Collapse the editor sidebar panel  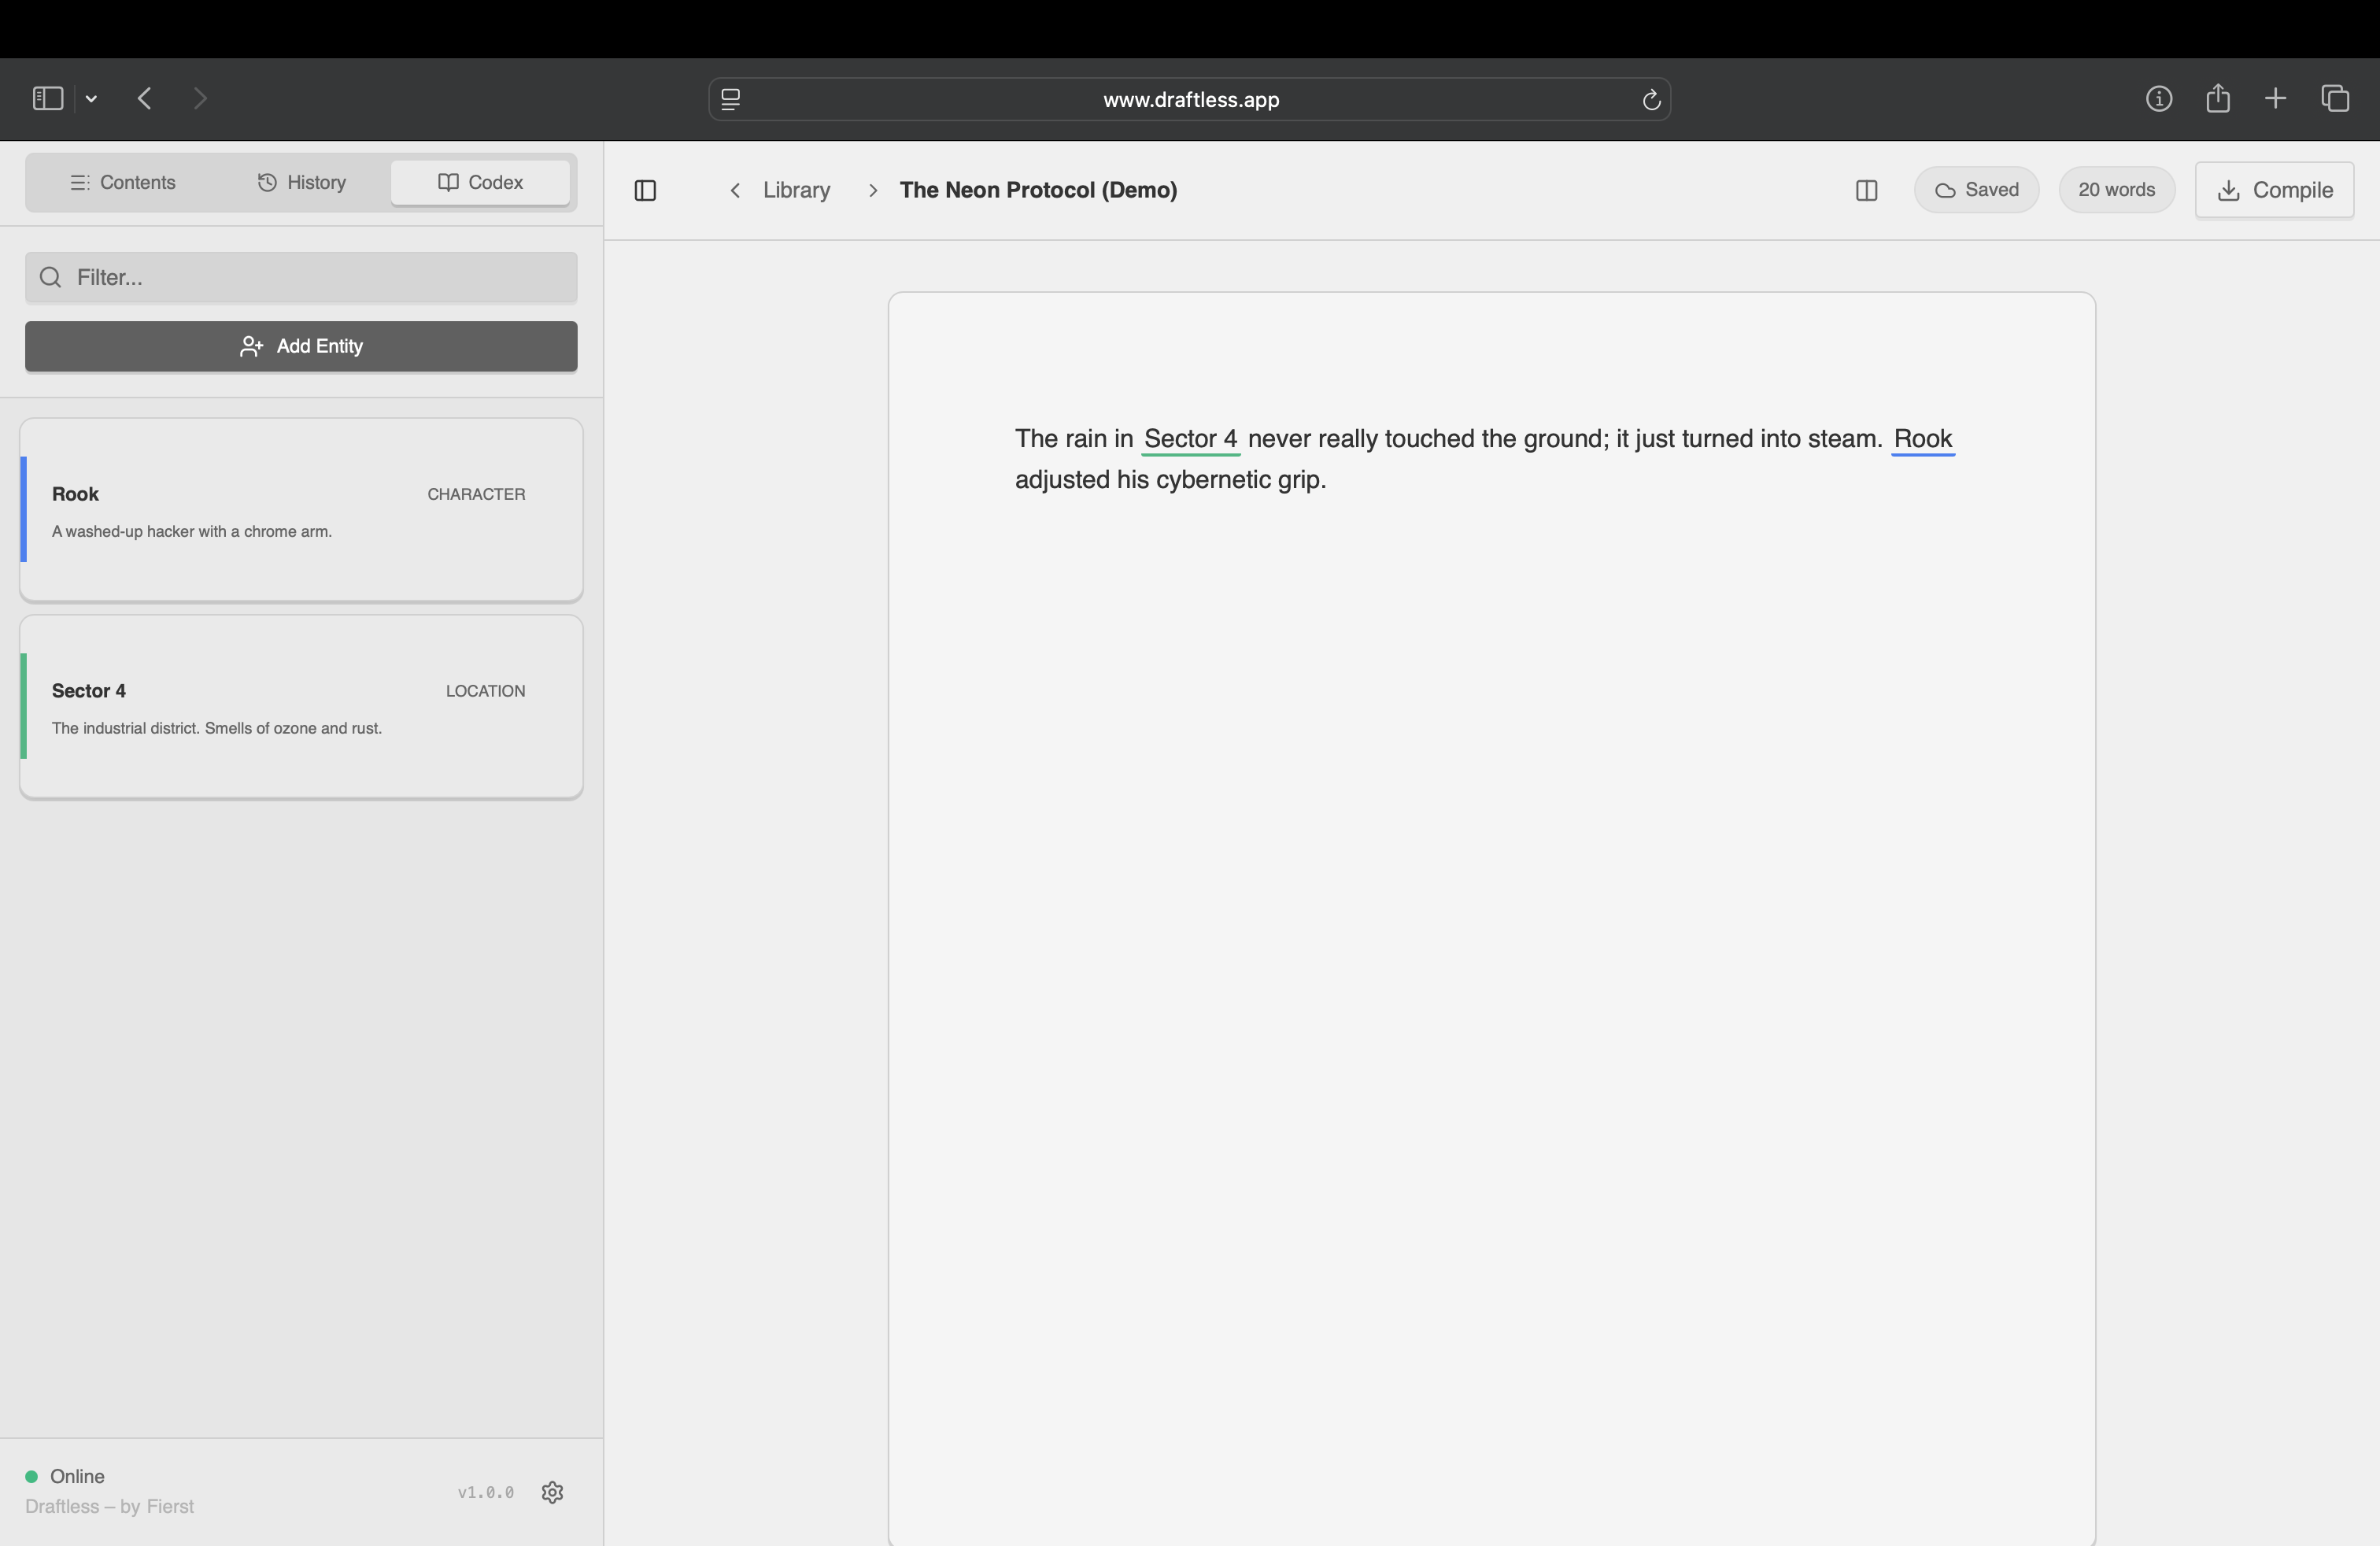click(645, 190)
